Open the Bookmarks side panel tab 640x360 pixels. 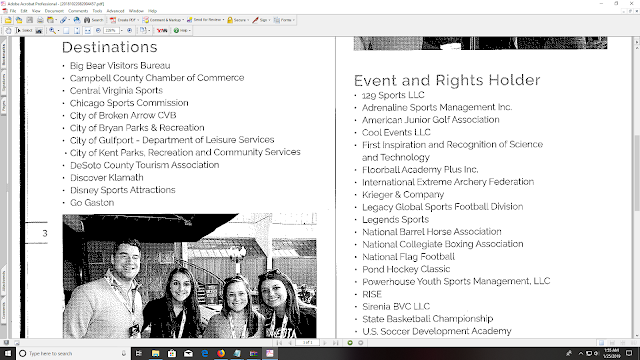click(4, 55)
